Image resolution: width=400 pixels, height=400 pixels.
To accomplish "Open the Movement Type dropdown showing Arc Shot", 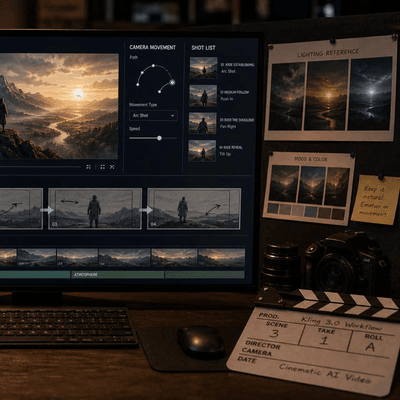I will (153, 115).
